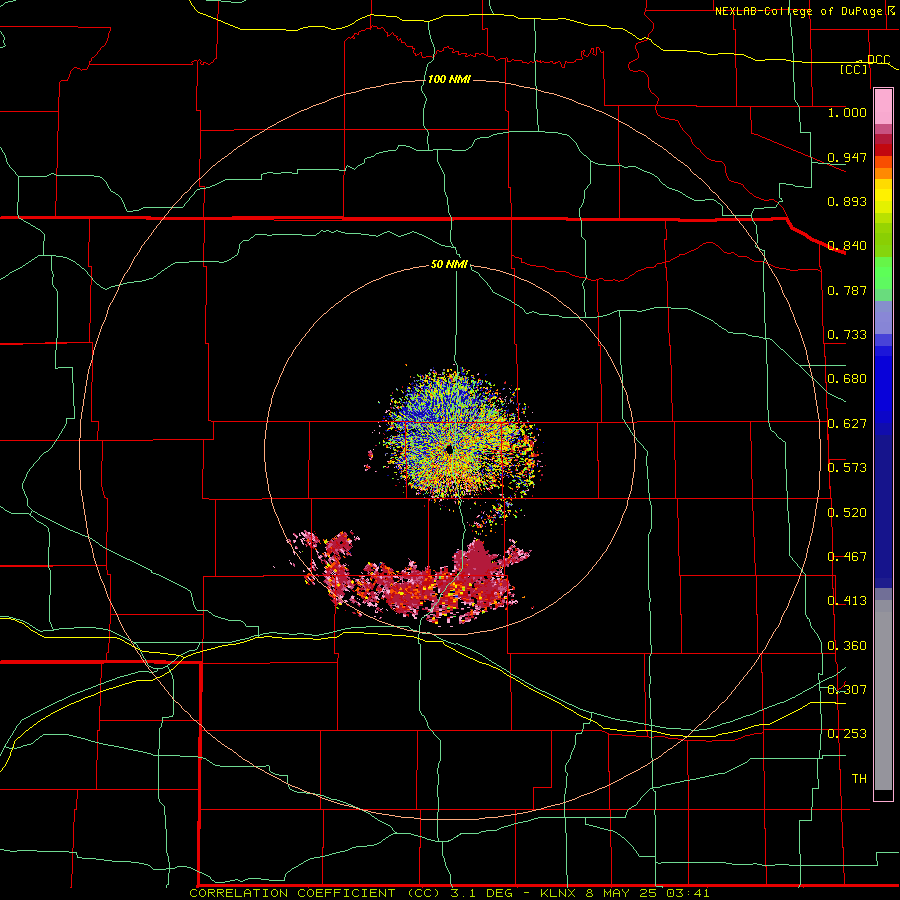Screen dimensions: 900x900
Task: Click the 0.733 value on the scale
Action: pyautogui.click(x=847, y=335)
